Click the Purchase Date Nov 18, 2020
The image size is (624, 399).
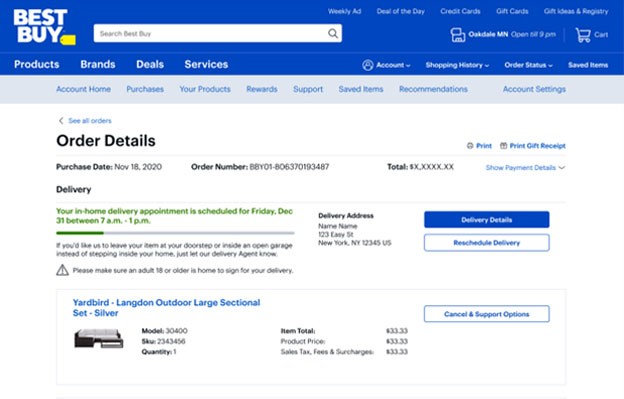pos(109,167)
